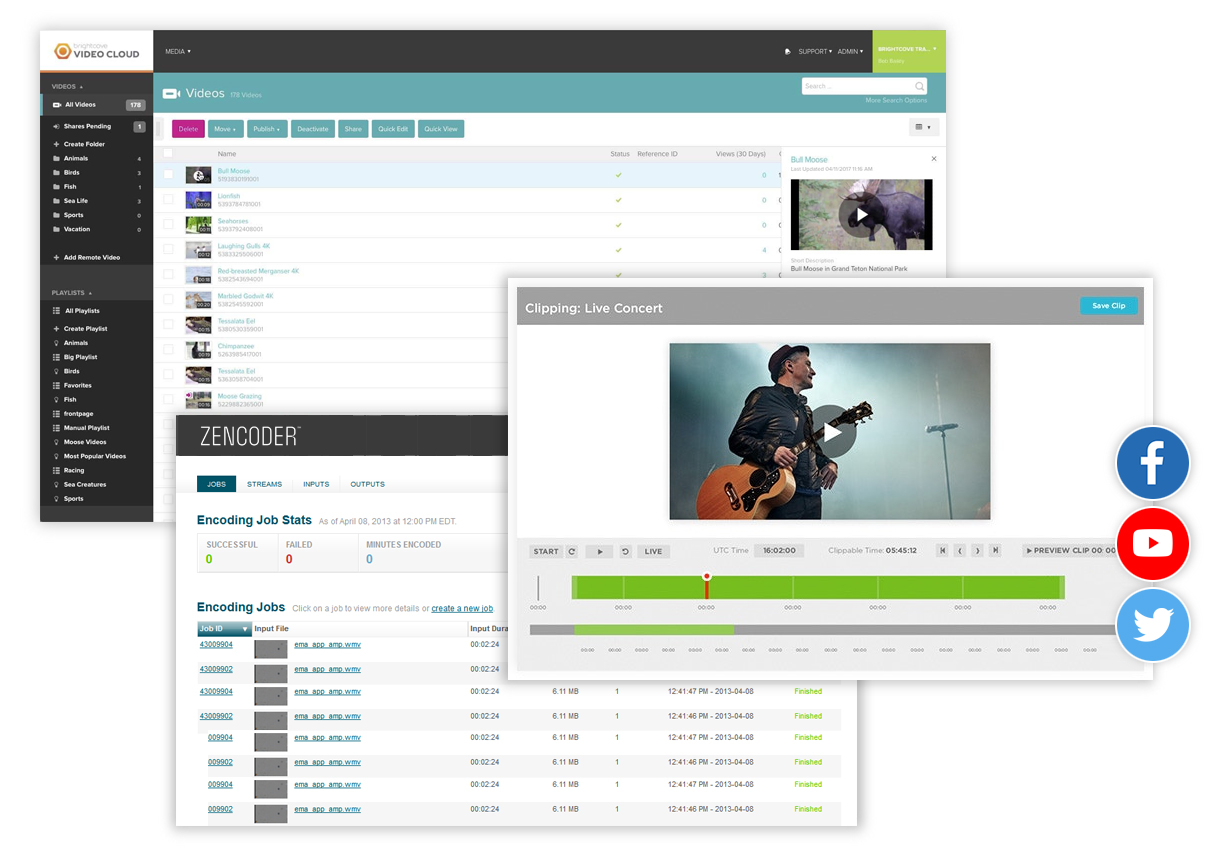Click the More Search Options link
This screenshot has width=1224, height=858.
pos(896,101)
